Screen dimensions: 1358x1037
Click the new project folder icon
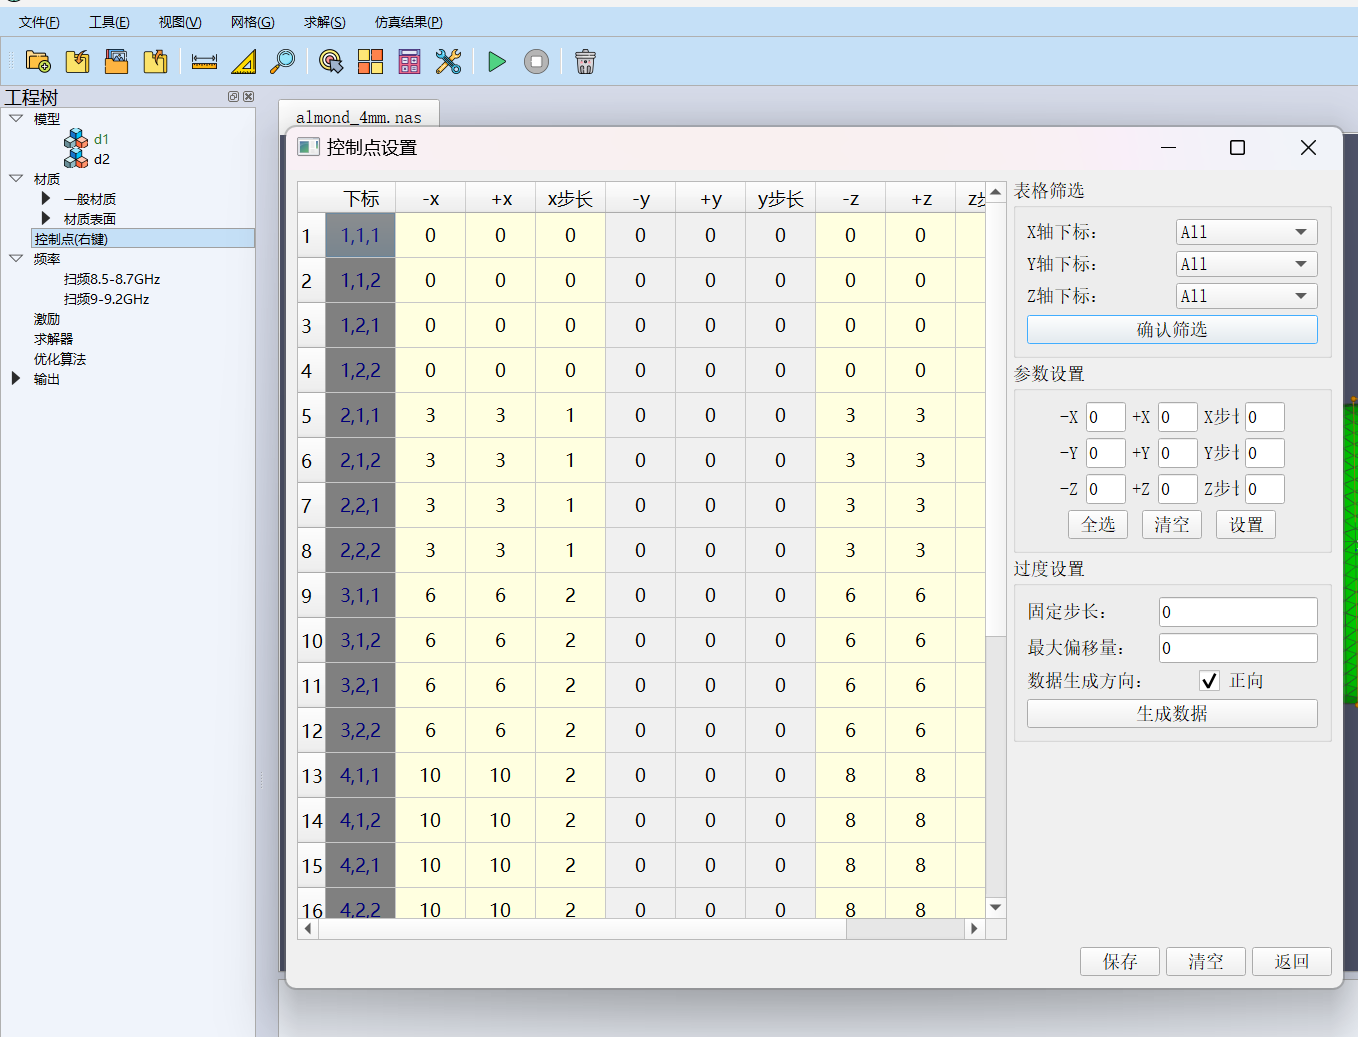click(x=38, y=62)
